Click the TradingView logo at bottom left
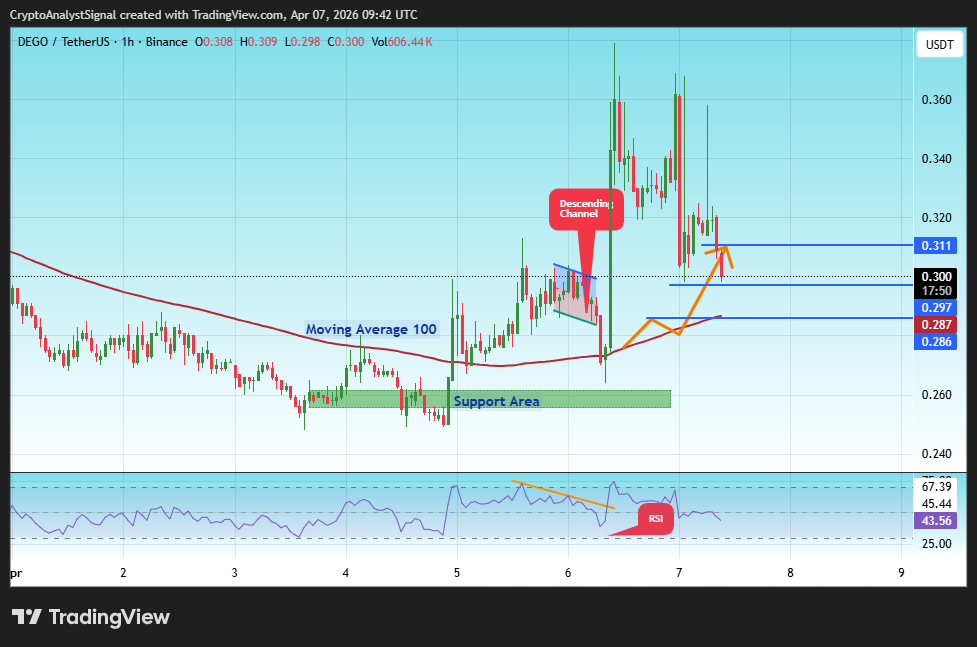Screen dimensions: 977x647 point(90,617)
